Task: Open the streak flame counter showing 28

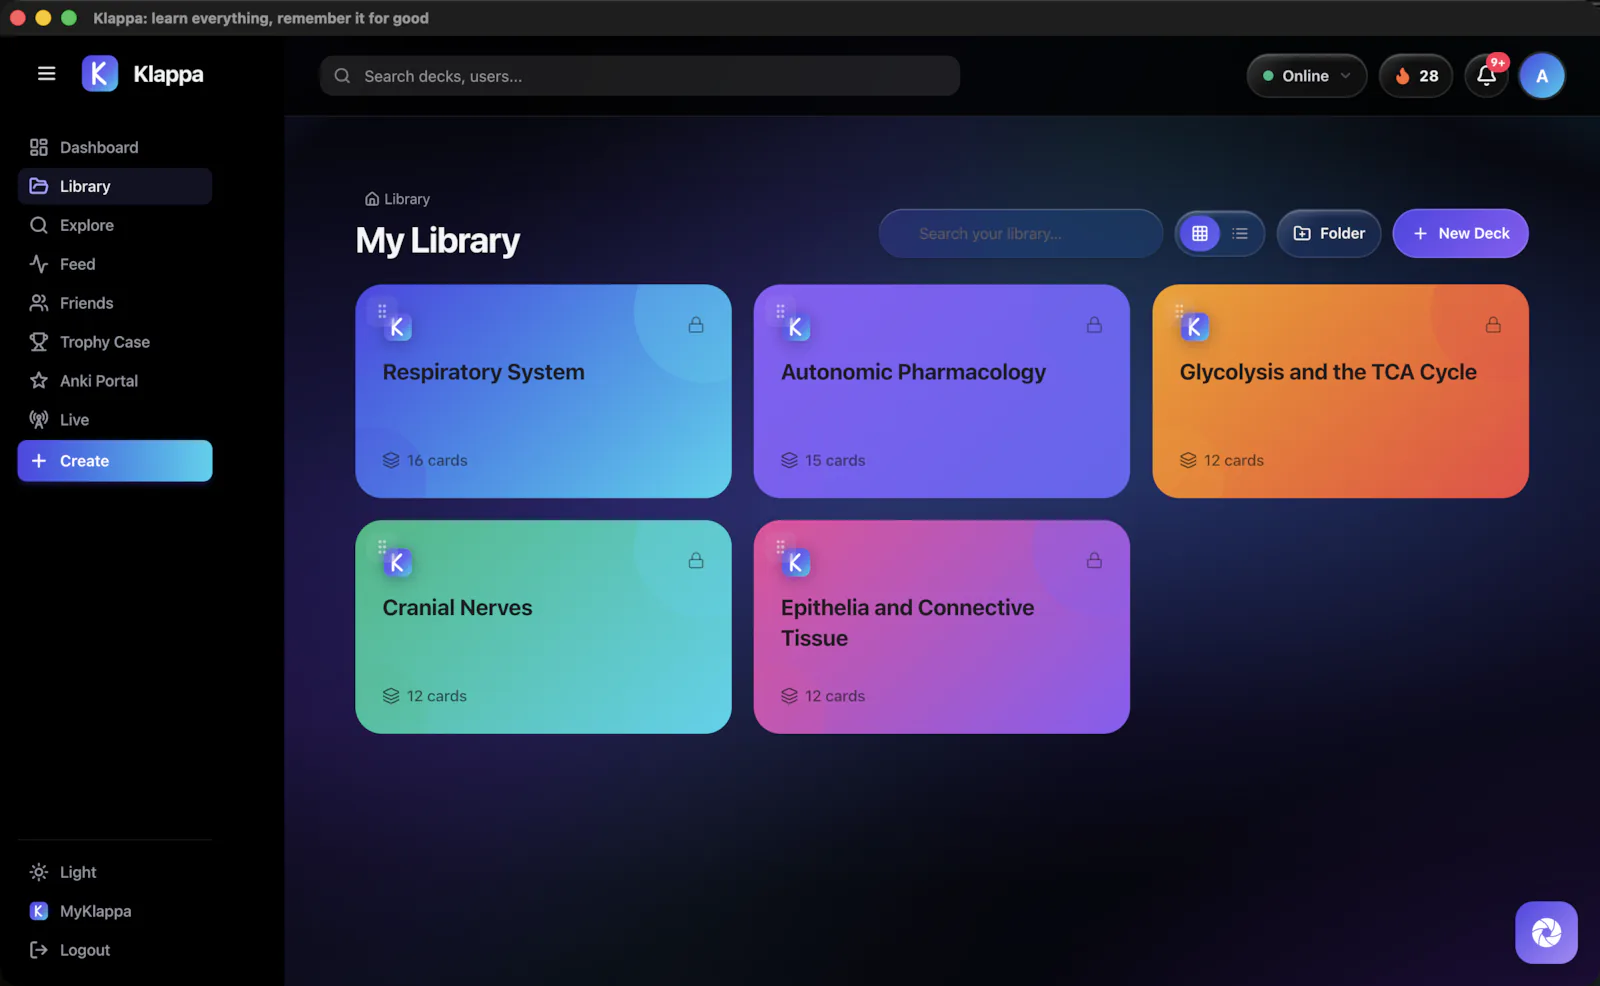Action: click(x=1415, y=76)
